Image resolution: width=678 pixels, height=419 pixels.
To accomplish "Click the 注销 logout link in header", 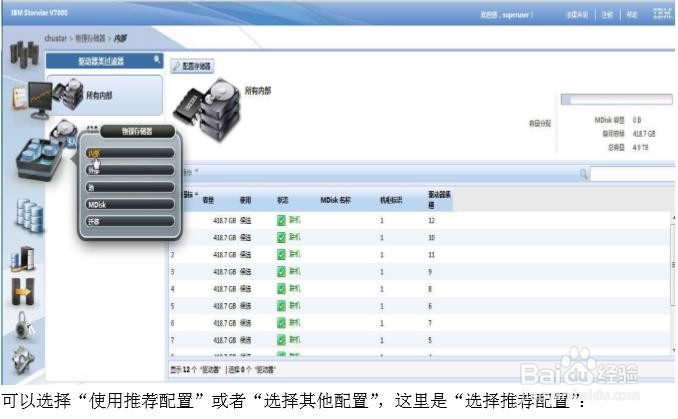I will [608, 15].
